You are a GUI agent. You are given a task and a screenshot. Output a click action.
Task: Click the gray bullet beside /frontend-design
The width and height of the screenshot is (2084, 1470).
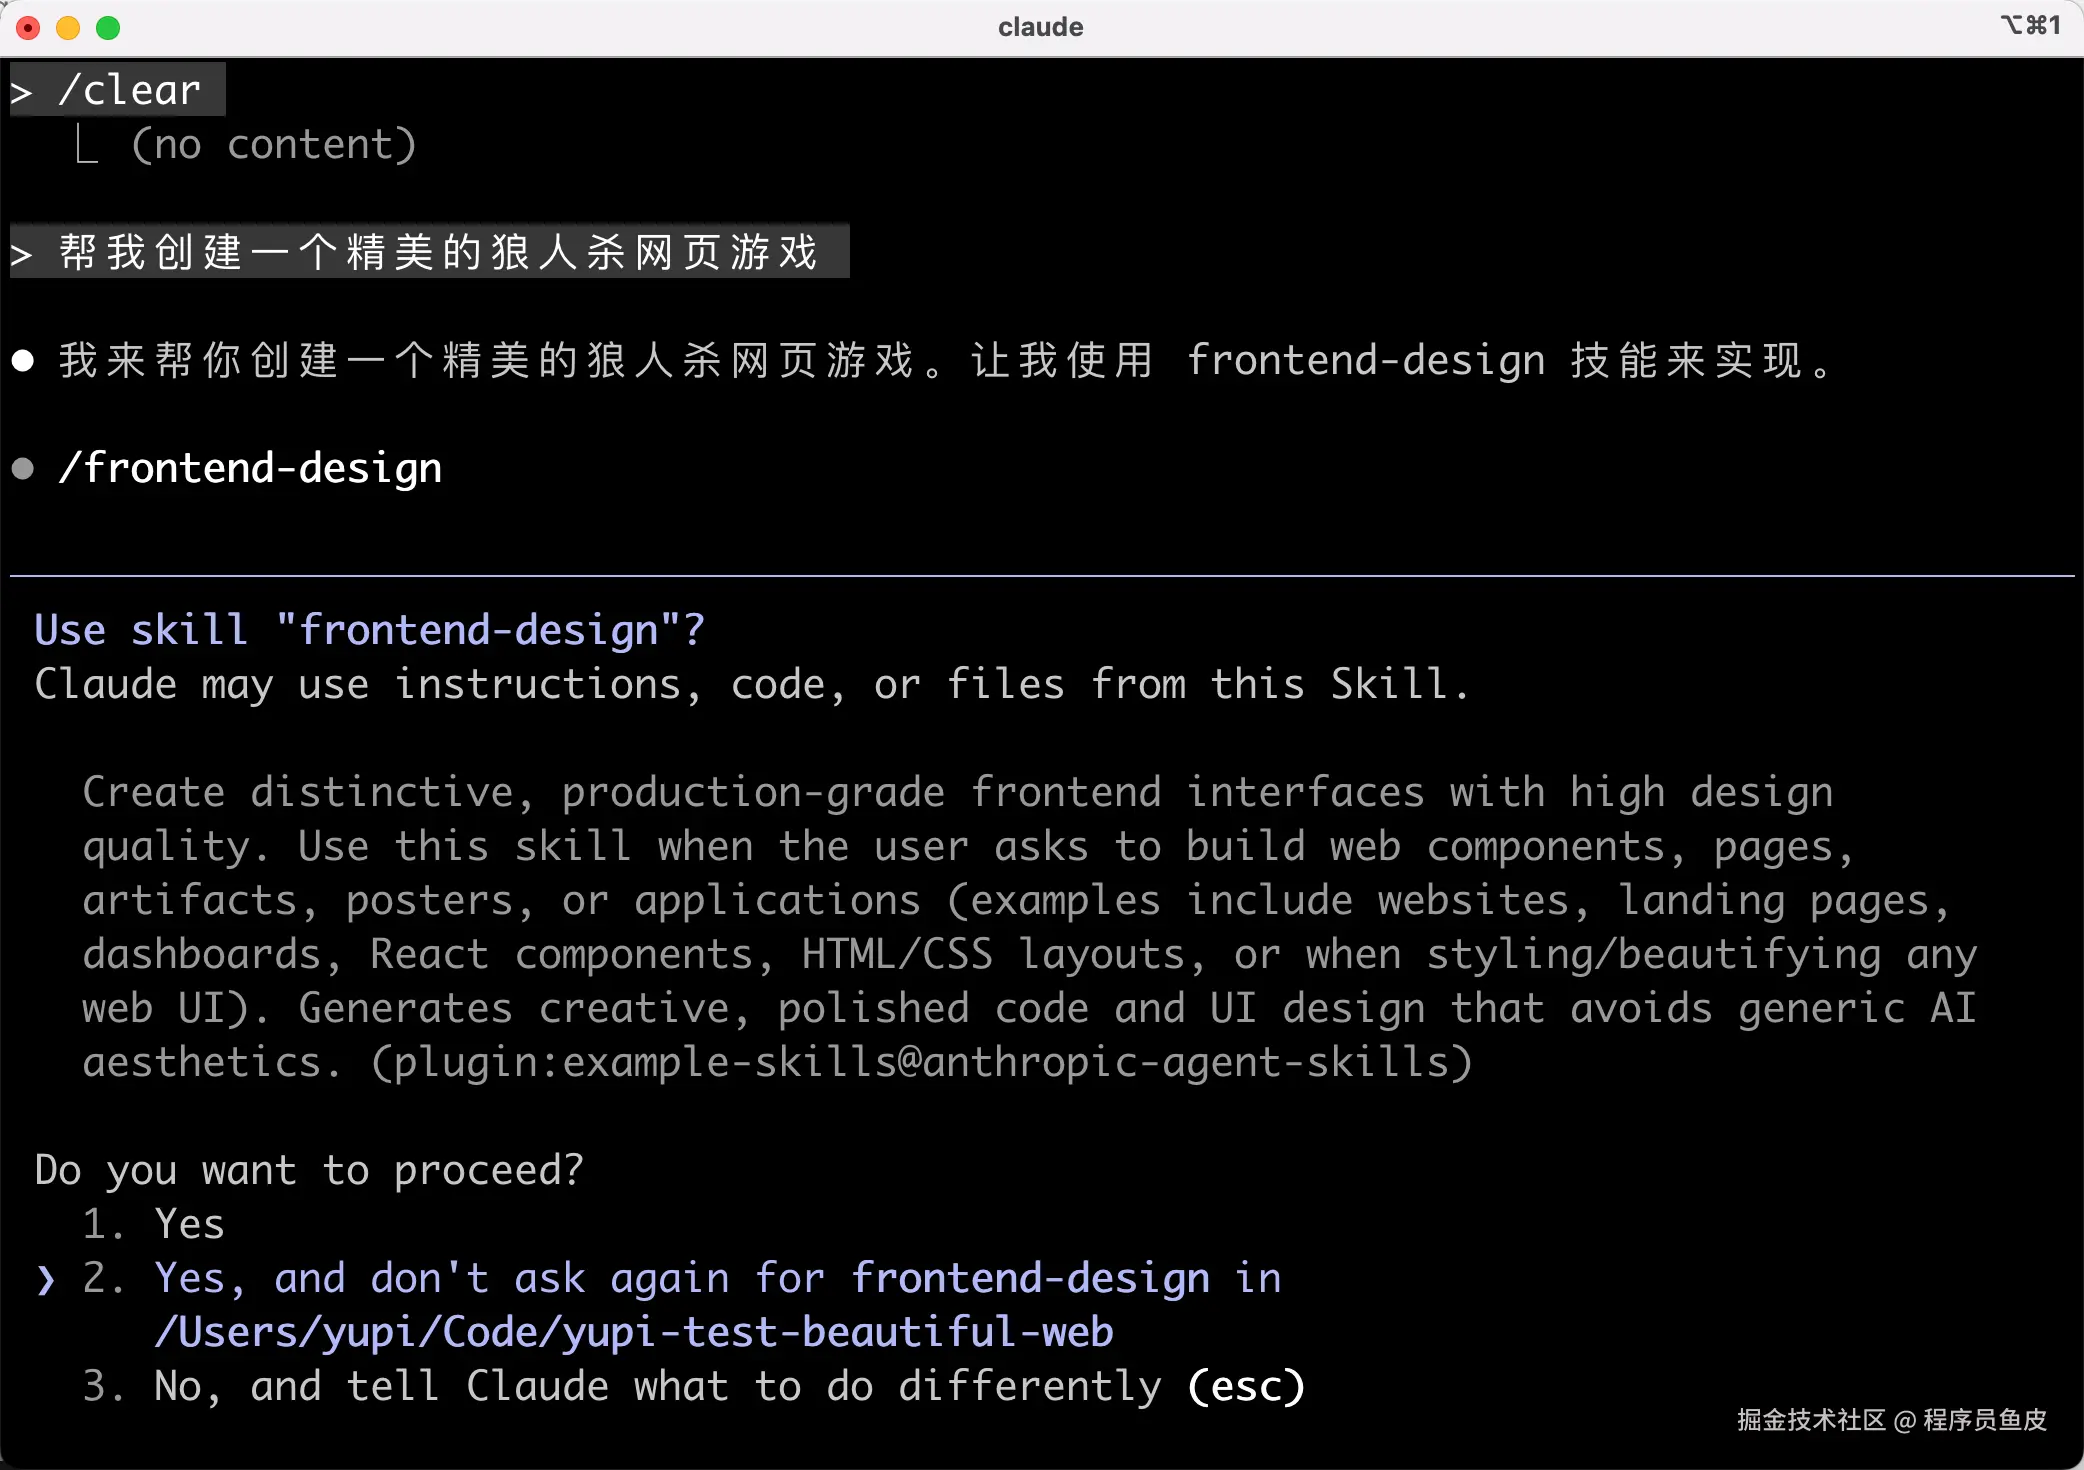pyautogui.click(x=23, y=468)
